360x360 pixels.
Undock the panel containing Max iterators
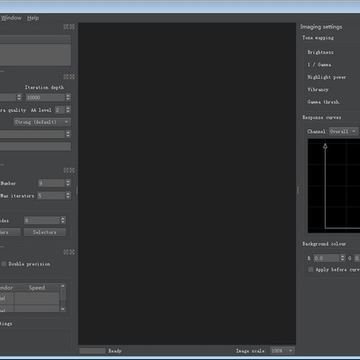click(x=66, y=170)
